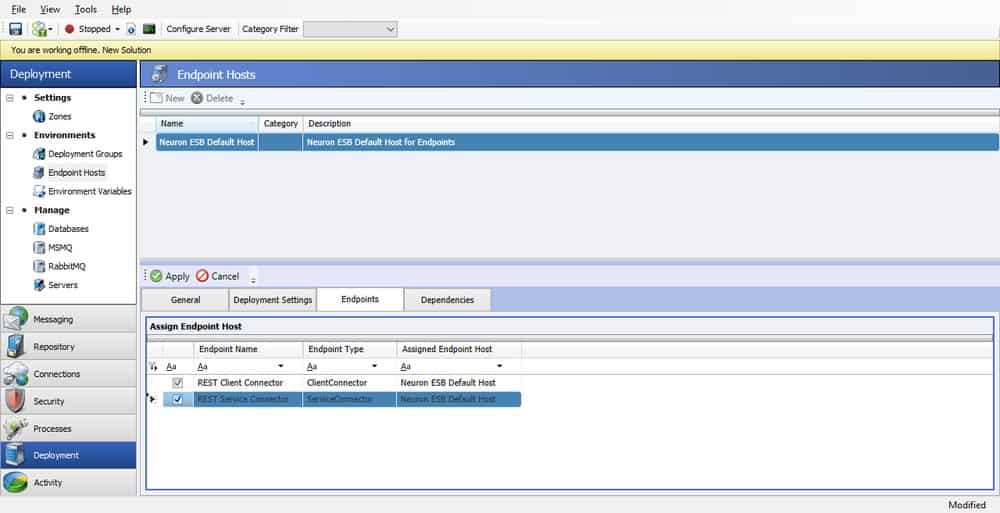The width and height of the screenshot is (1000, 513).
Task: Switch to the Activity section
Action: tap(68, 482)
